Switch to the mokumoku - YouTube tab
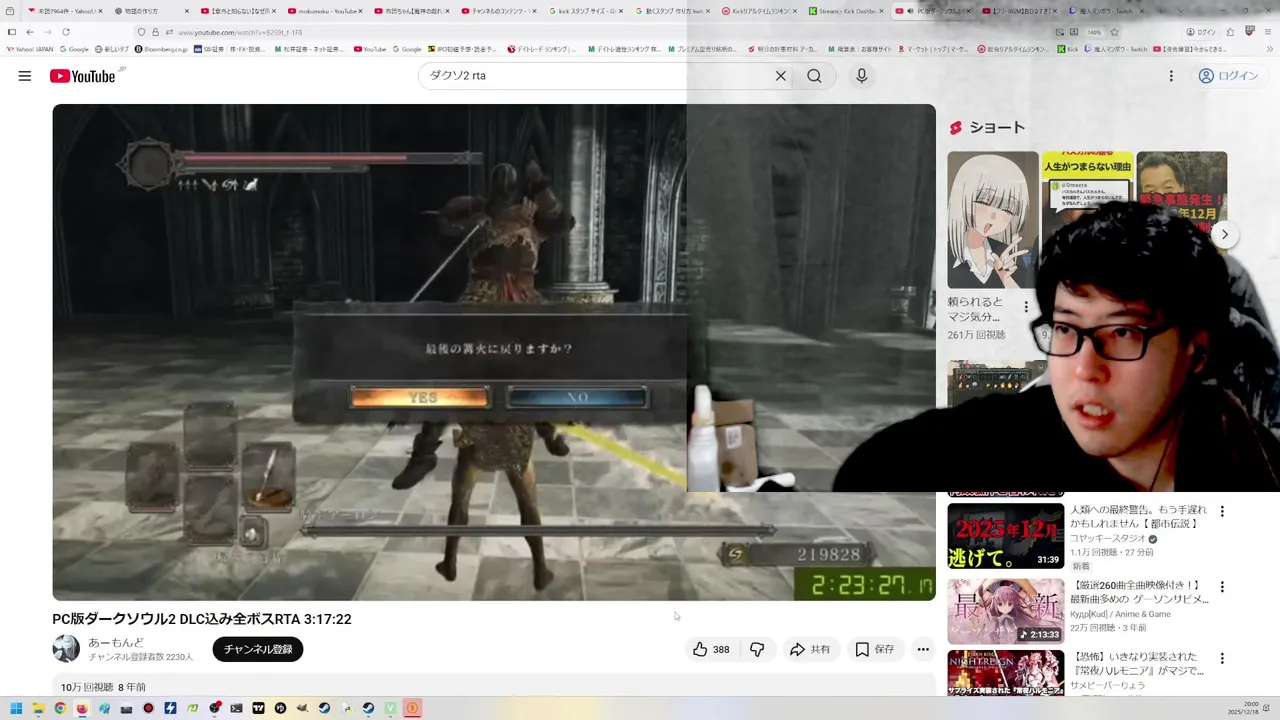This screenshot has height=720, width=1280. [327, 11]
